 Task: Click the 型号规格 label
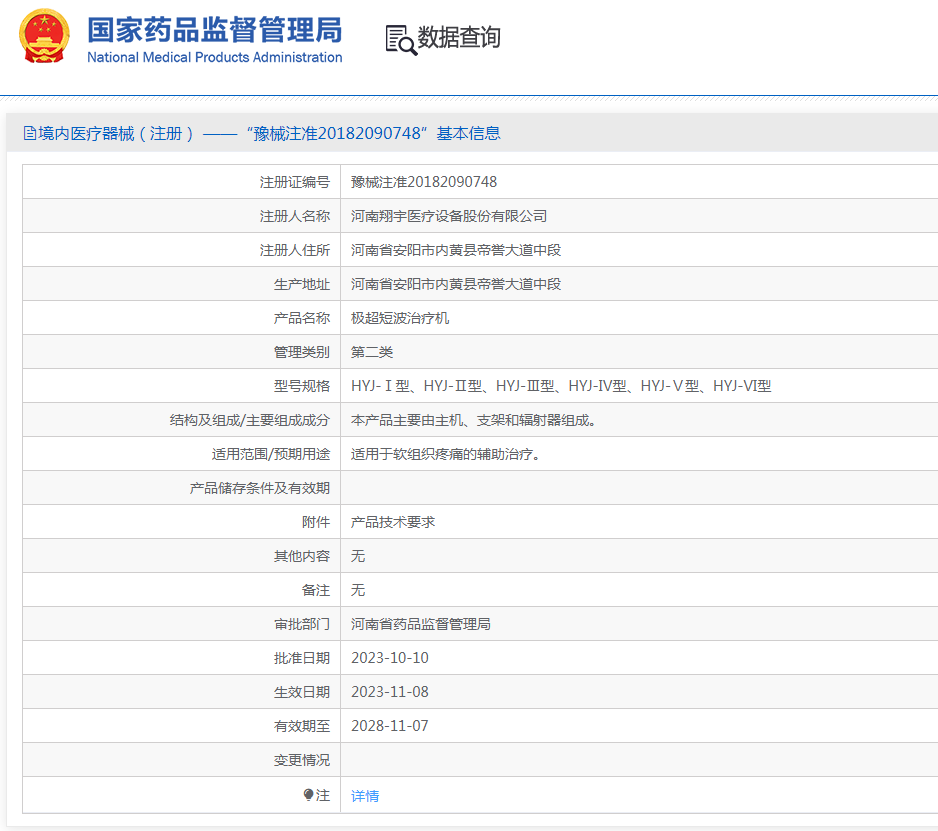pos(302,386)
